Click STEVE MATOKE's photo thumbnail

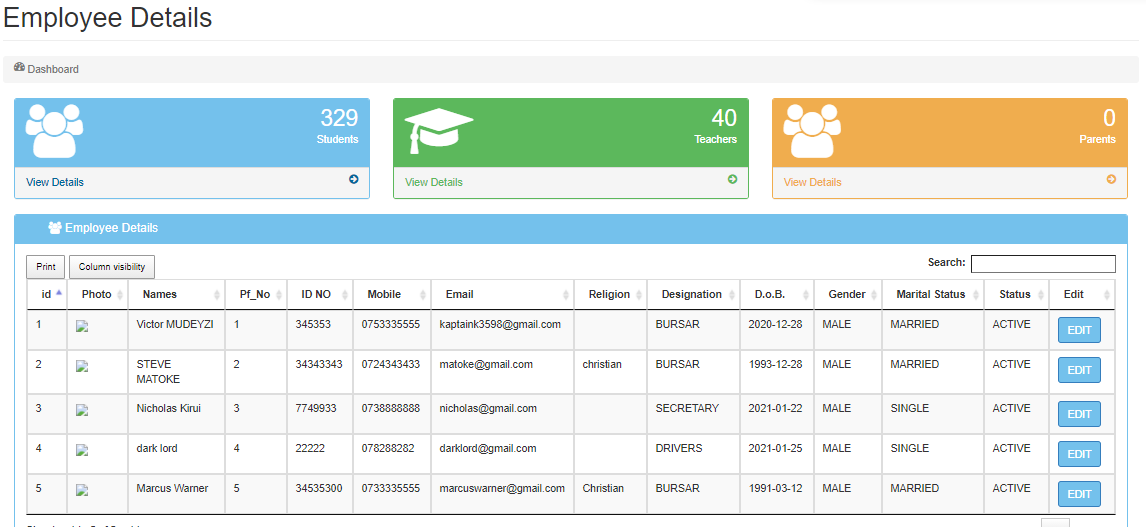(x=82, y=367)
